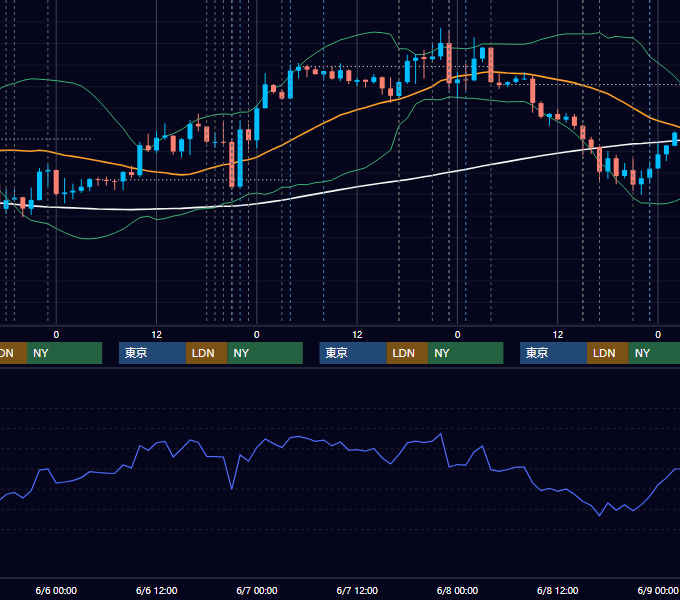Click the hour label 0 above 6/7 00:00
680x600 pixels.
pyautogui.click(x=257, y=335)
